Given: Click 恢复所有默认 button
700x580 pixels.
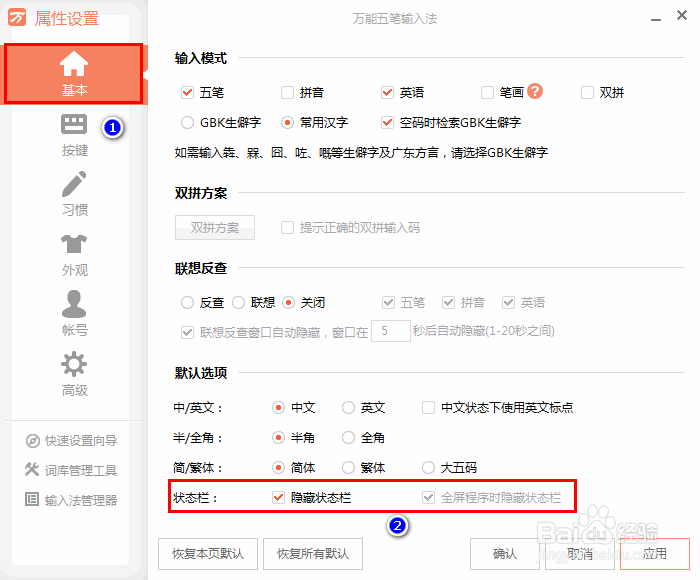Looking at the screenshot, I should [x=313, y=554].
